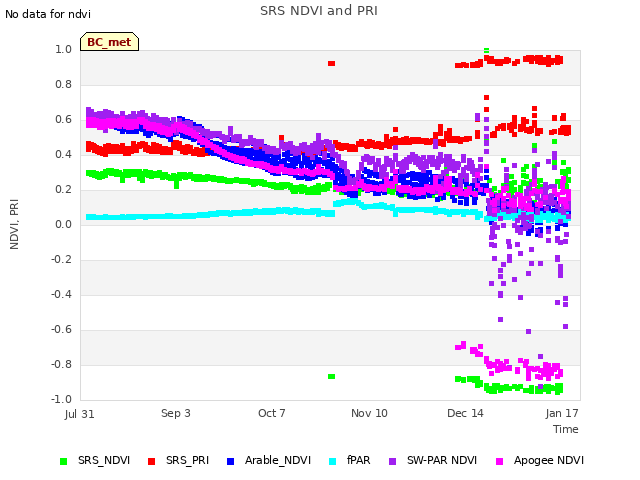The height and width of the screenshot is (480, 640).
Task: Toggle the Apogee NDVI series legend label
Action: pos(549,460)
